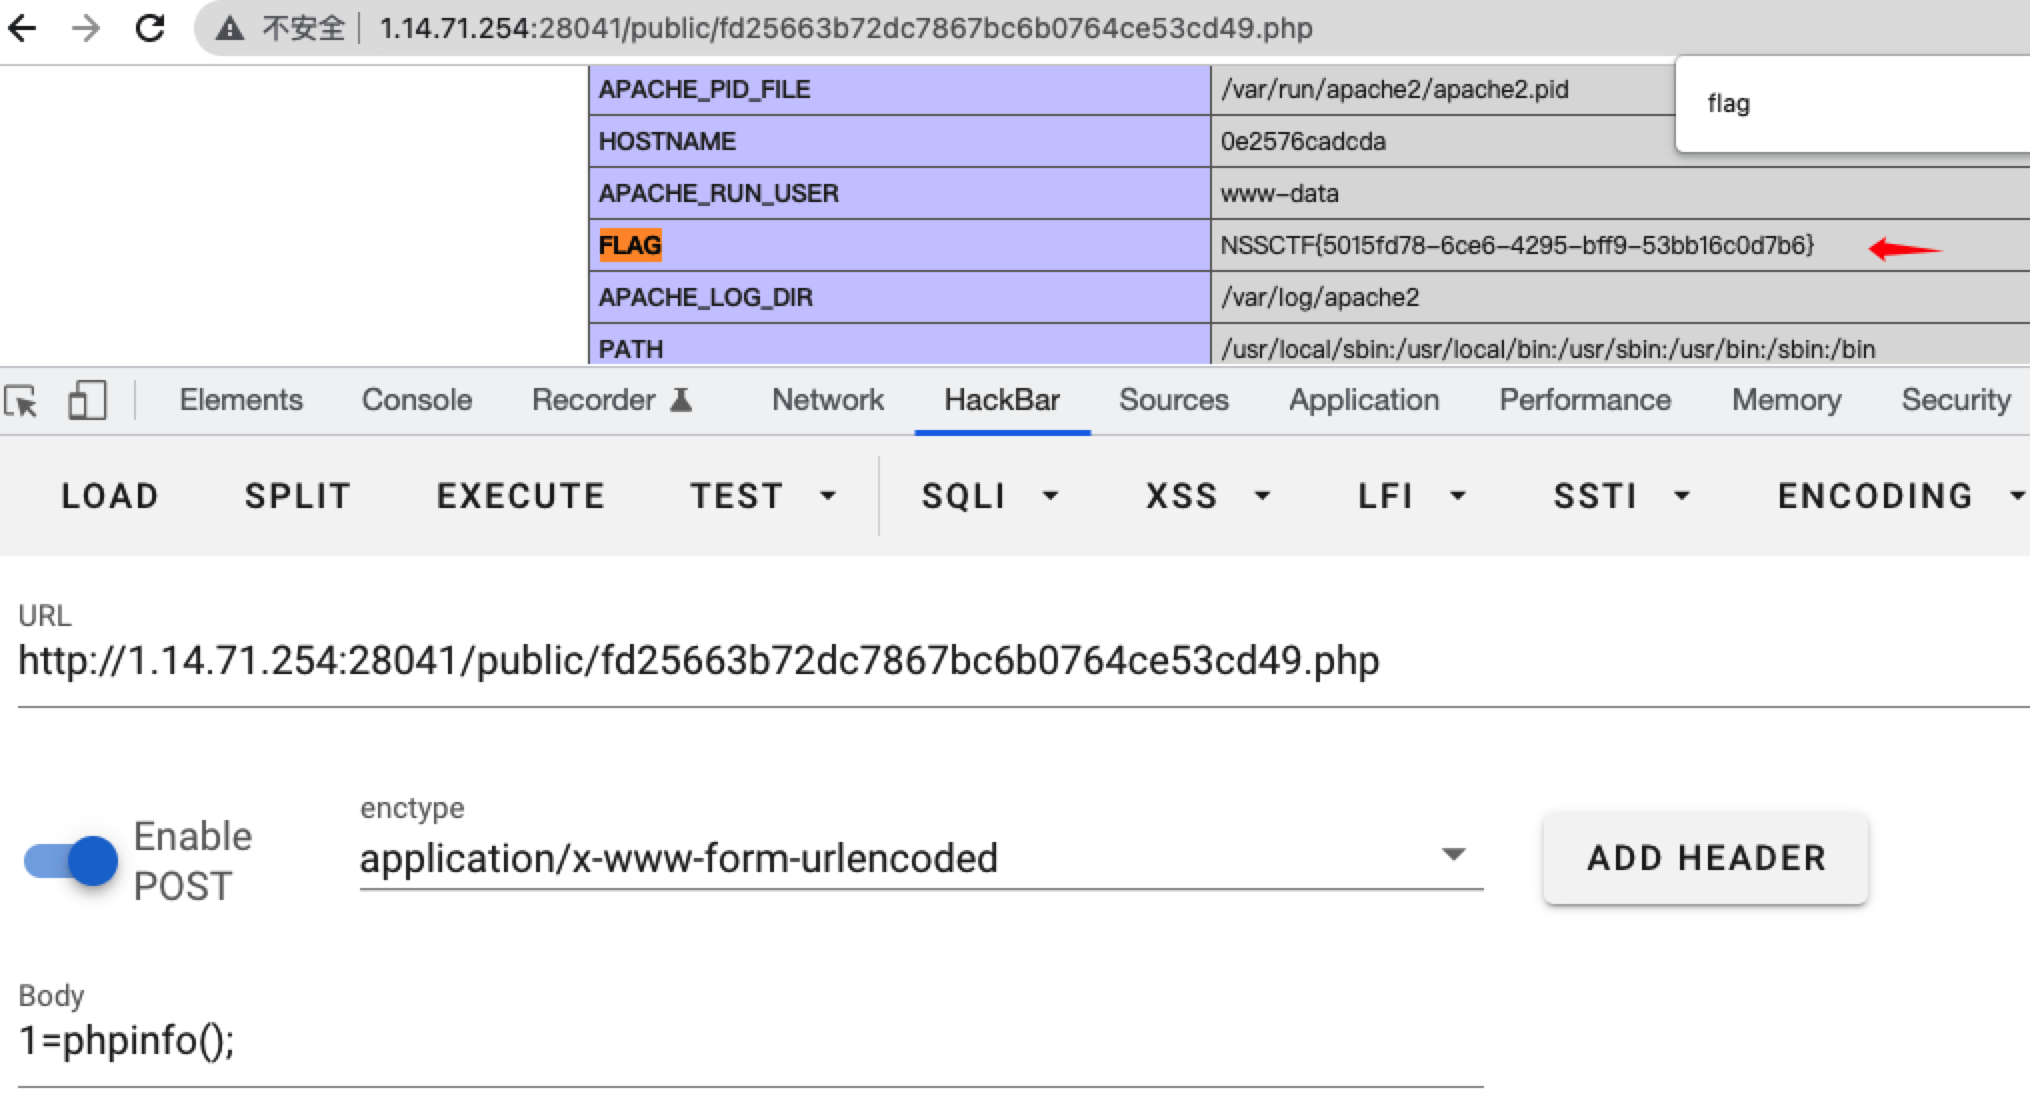Open the Security tab
The image size is (2030, 1110).
coord(1956,400)
